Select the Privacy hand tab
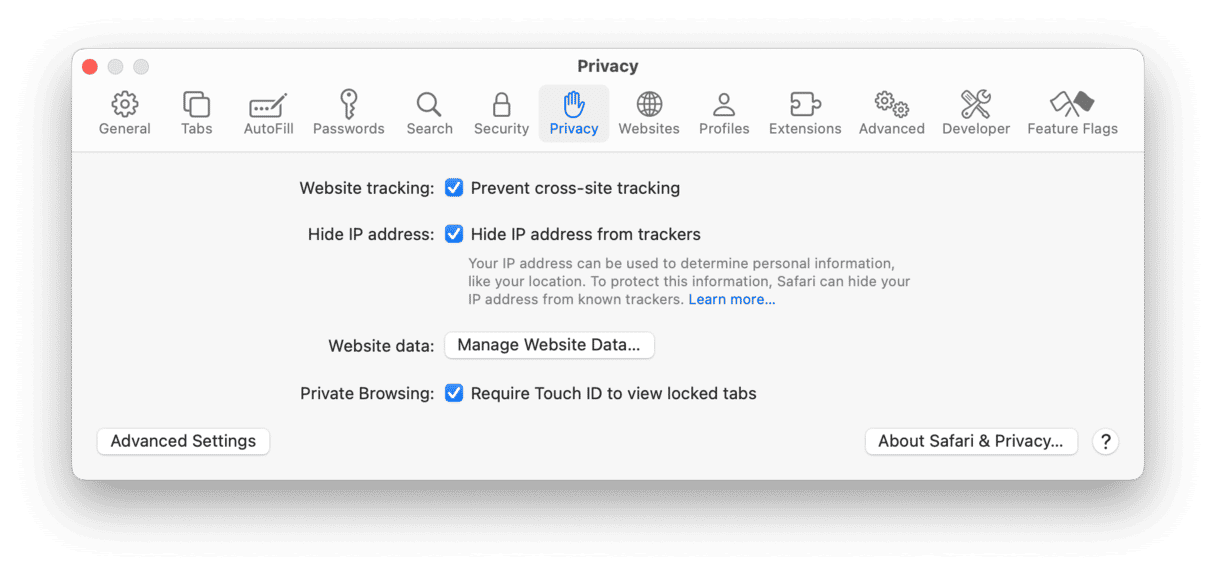The height and width of the screenshot is (575, 1216). [x=574, y=113]
